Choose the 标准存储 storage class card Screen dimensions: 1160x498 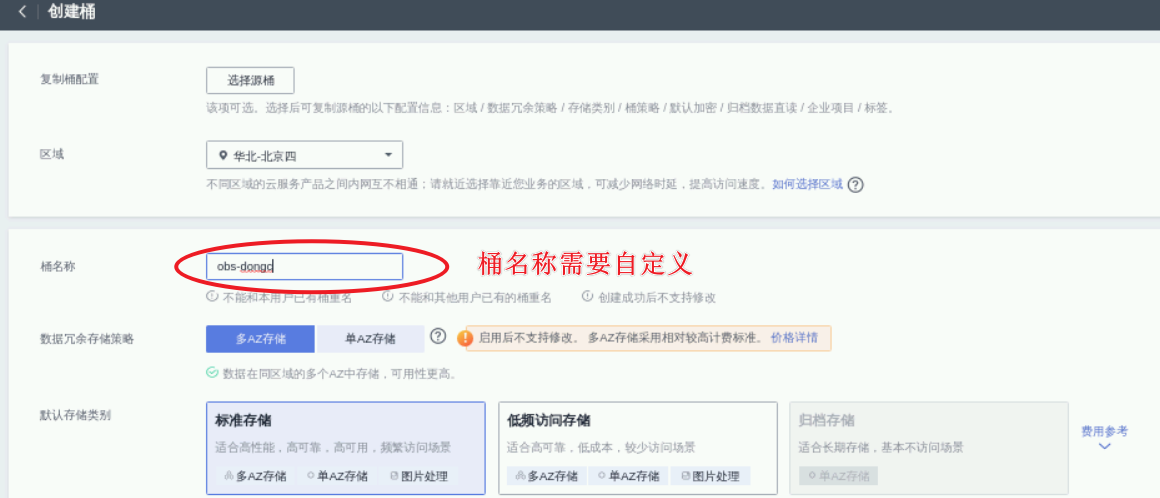tap(345, 448)
